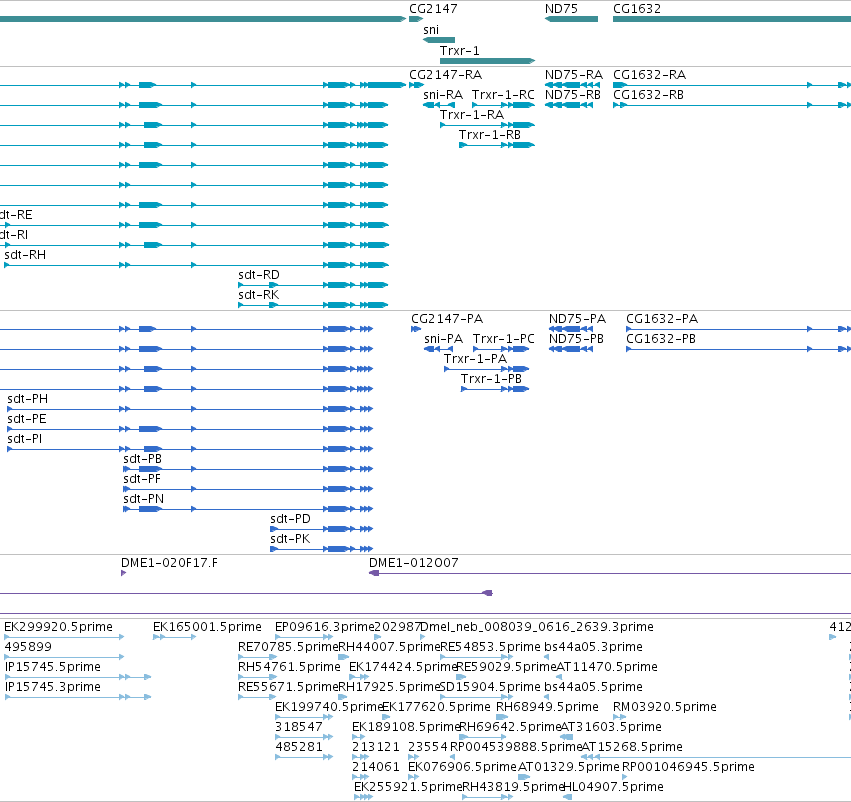Select the DME1-012O07 feature

click(610, 573)
